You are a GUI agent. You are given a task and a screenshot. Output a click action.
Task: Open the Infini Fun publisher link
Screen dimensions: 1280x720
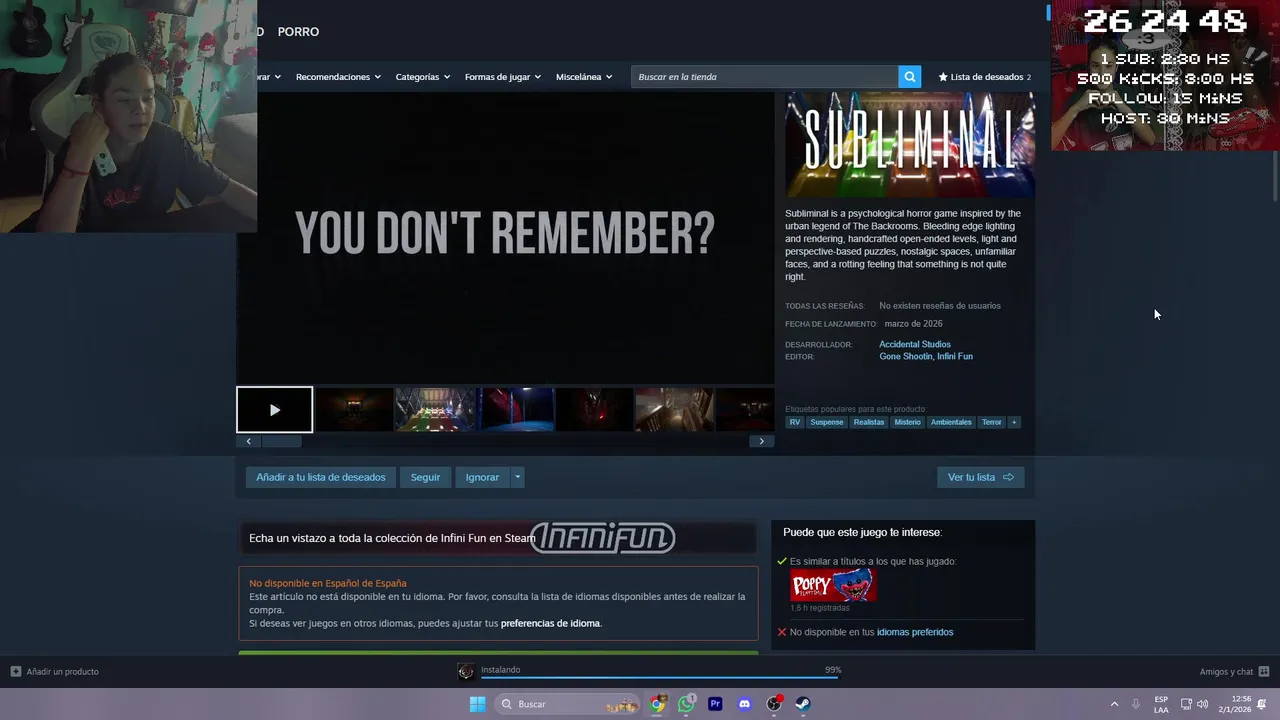click(x=955, y=356)
